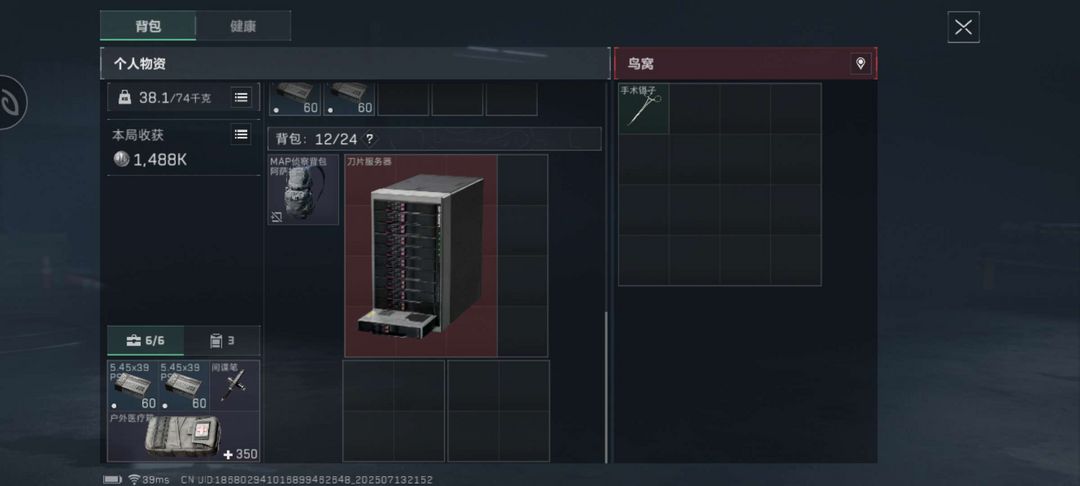
Task: Select the 户外医疗箱 medical kit item
Action: point(184,436)
